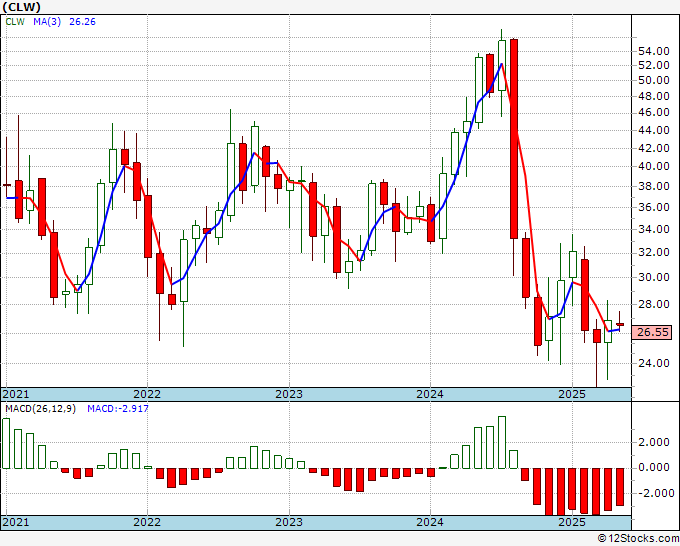Click the 28.00 price axis label
Screen dimensions: 680x546
(654, 304)
